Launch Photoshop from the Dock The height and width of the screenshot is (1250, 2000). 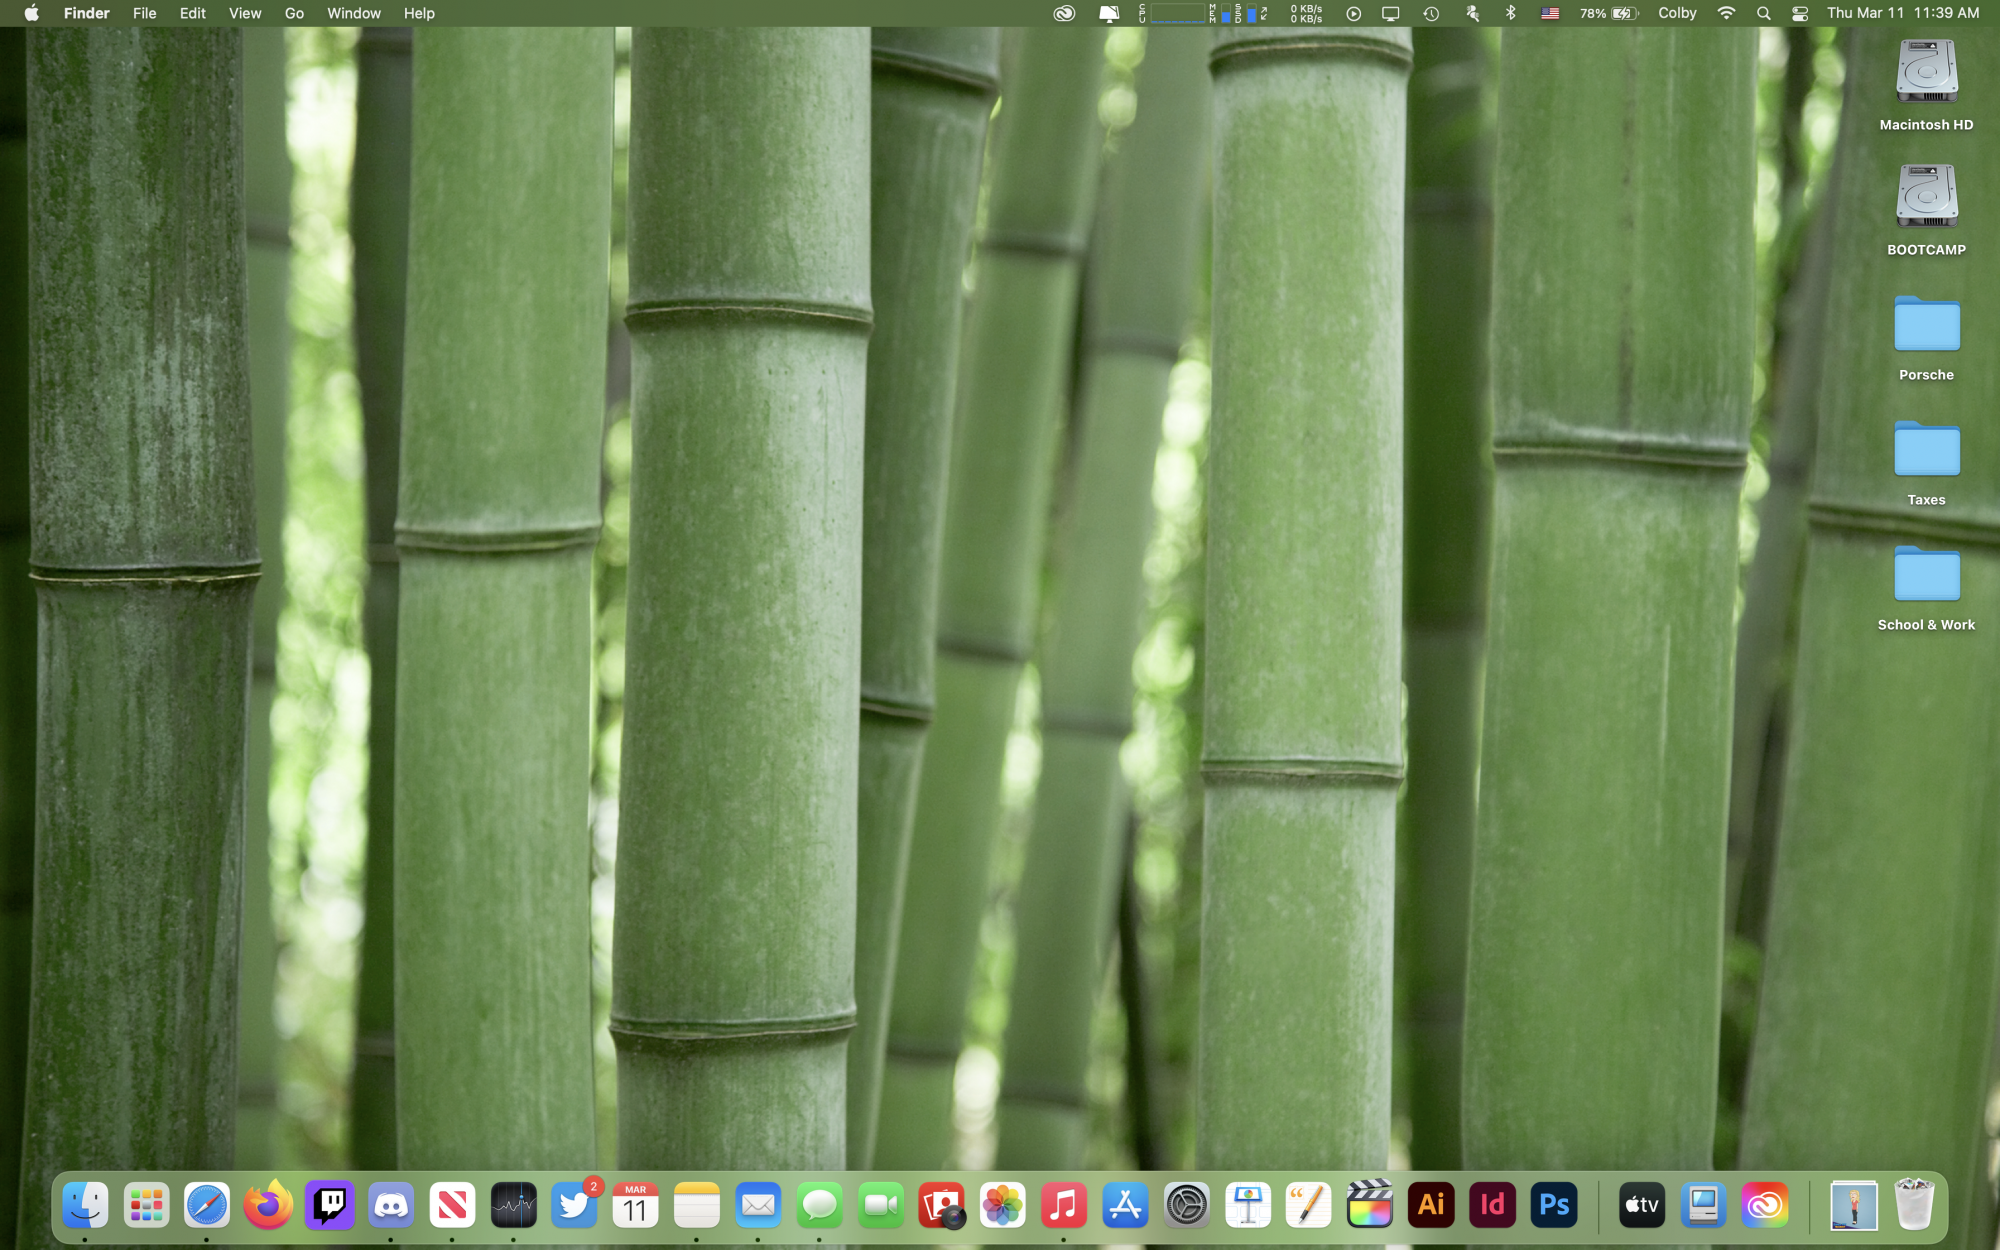click(x=1553, y=1205)
